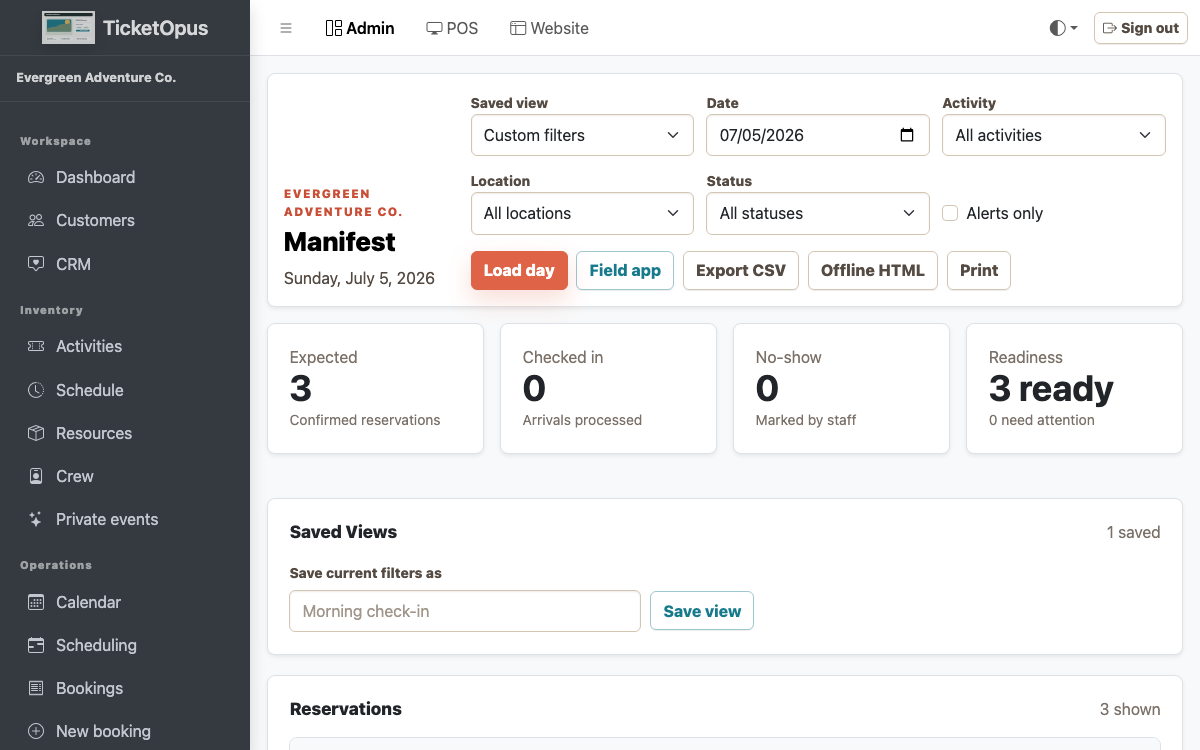Open the Location dropdown
1200x750 pixels.
pyautogui.click(x=582, y=213)
